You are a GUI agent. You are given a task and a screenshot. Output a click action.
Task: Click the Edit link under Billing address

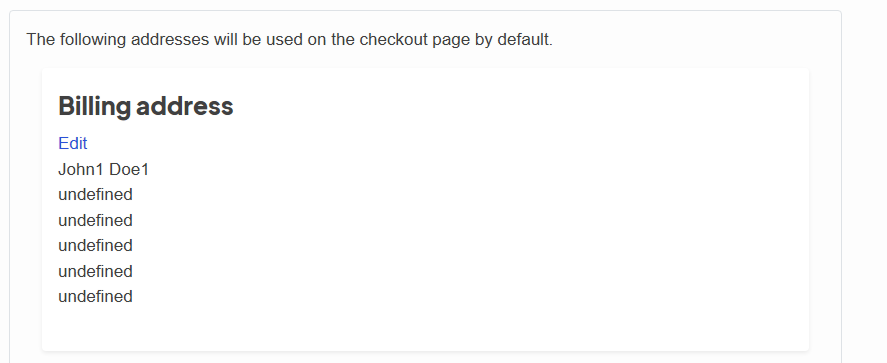coord(72,144)
